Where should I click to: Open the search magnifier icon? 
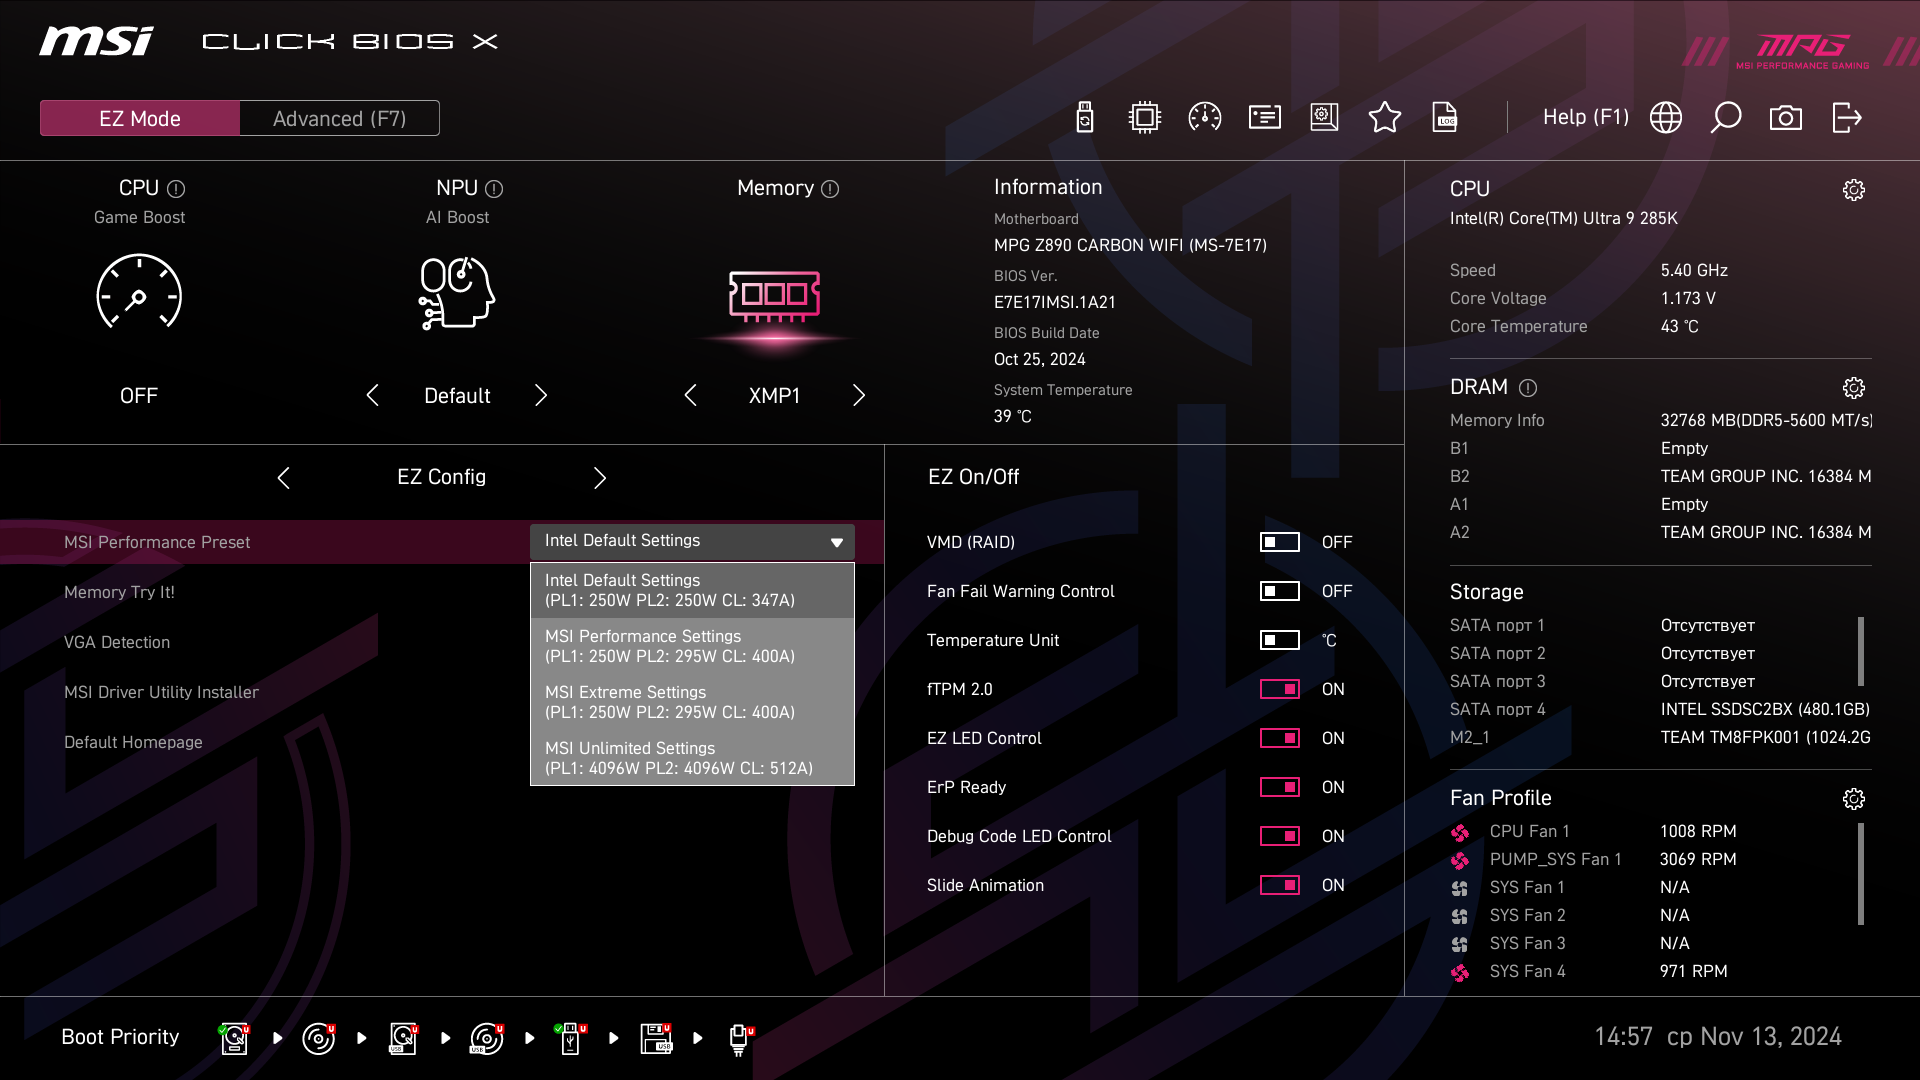pyautogui.click(x=1725, y=118)
